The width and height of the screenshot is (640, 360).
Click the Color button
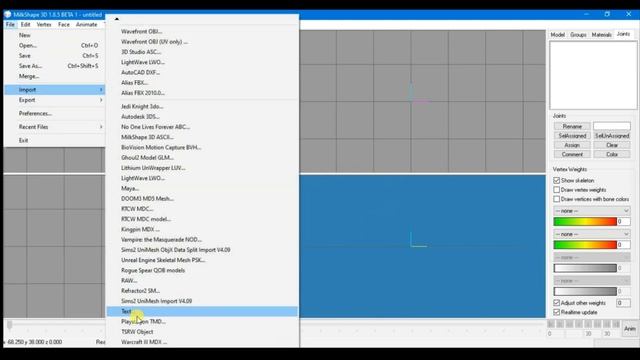[612, 155]
